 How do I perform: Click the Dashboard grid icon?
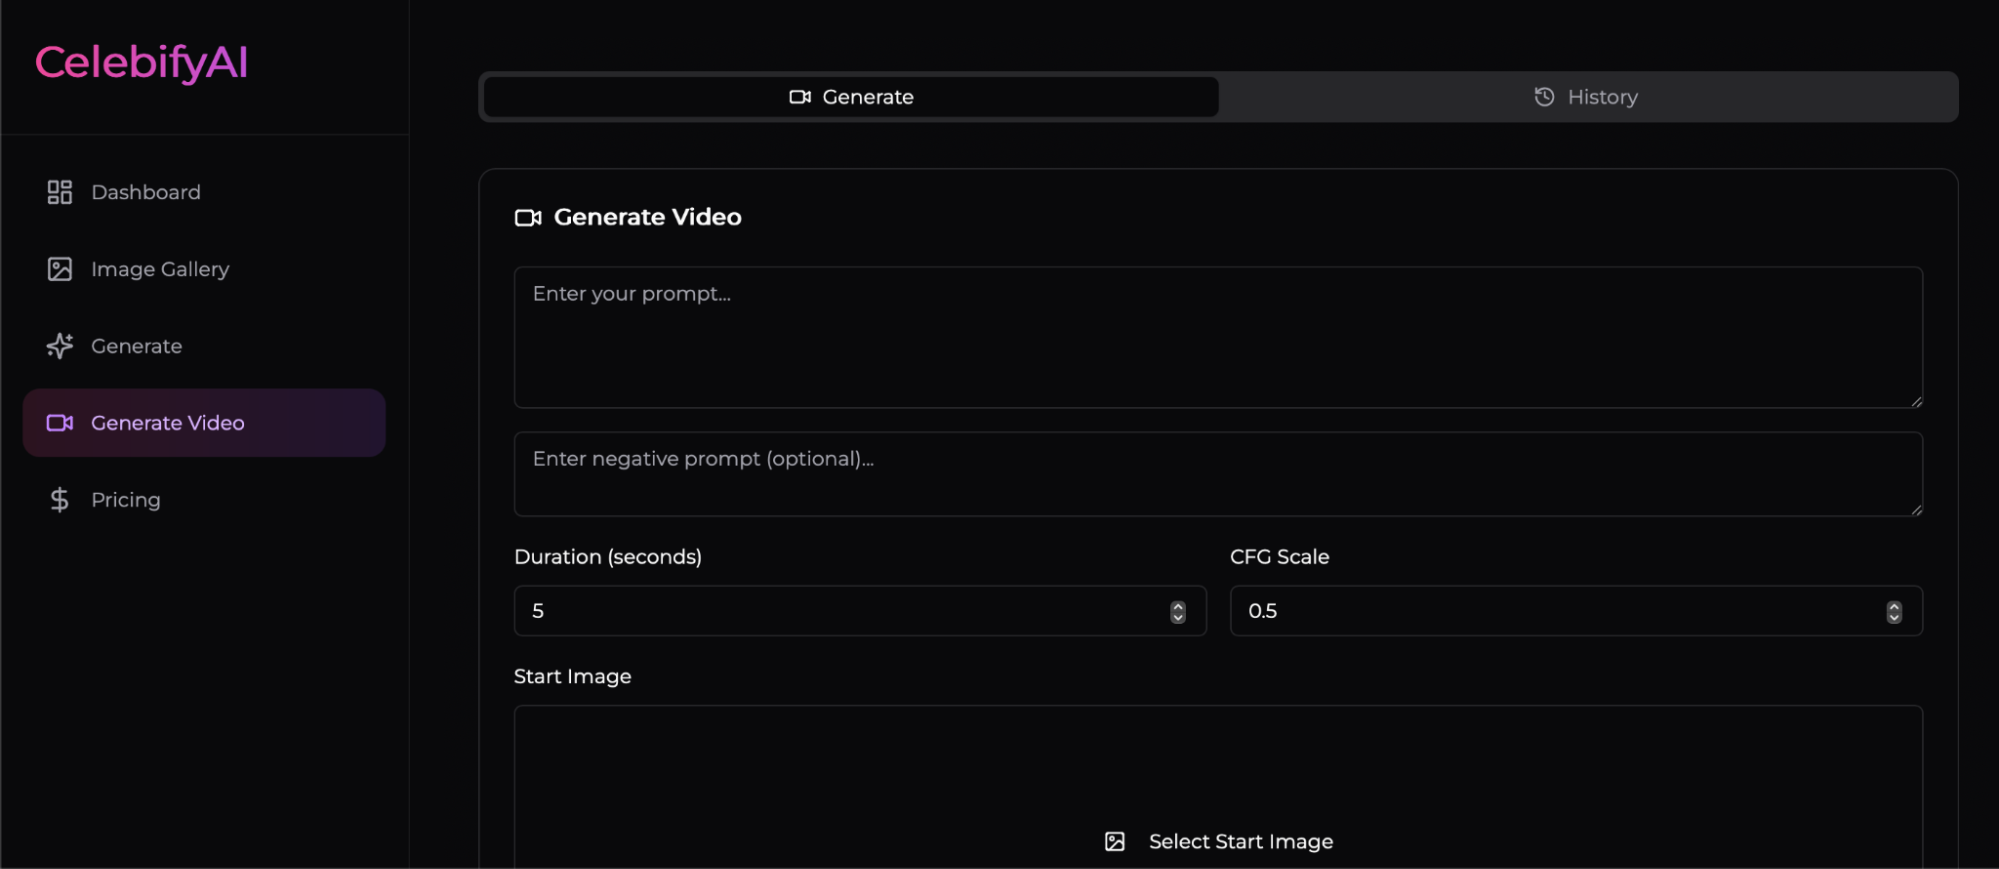tap(60, 192)
